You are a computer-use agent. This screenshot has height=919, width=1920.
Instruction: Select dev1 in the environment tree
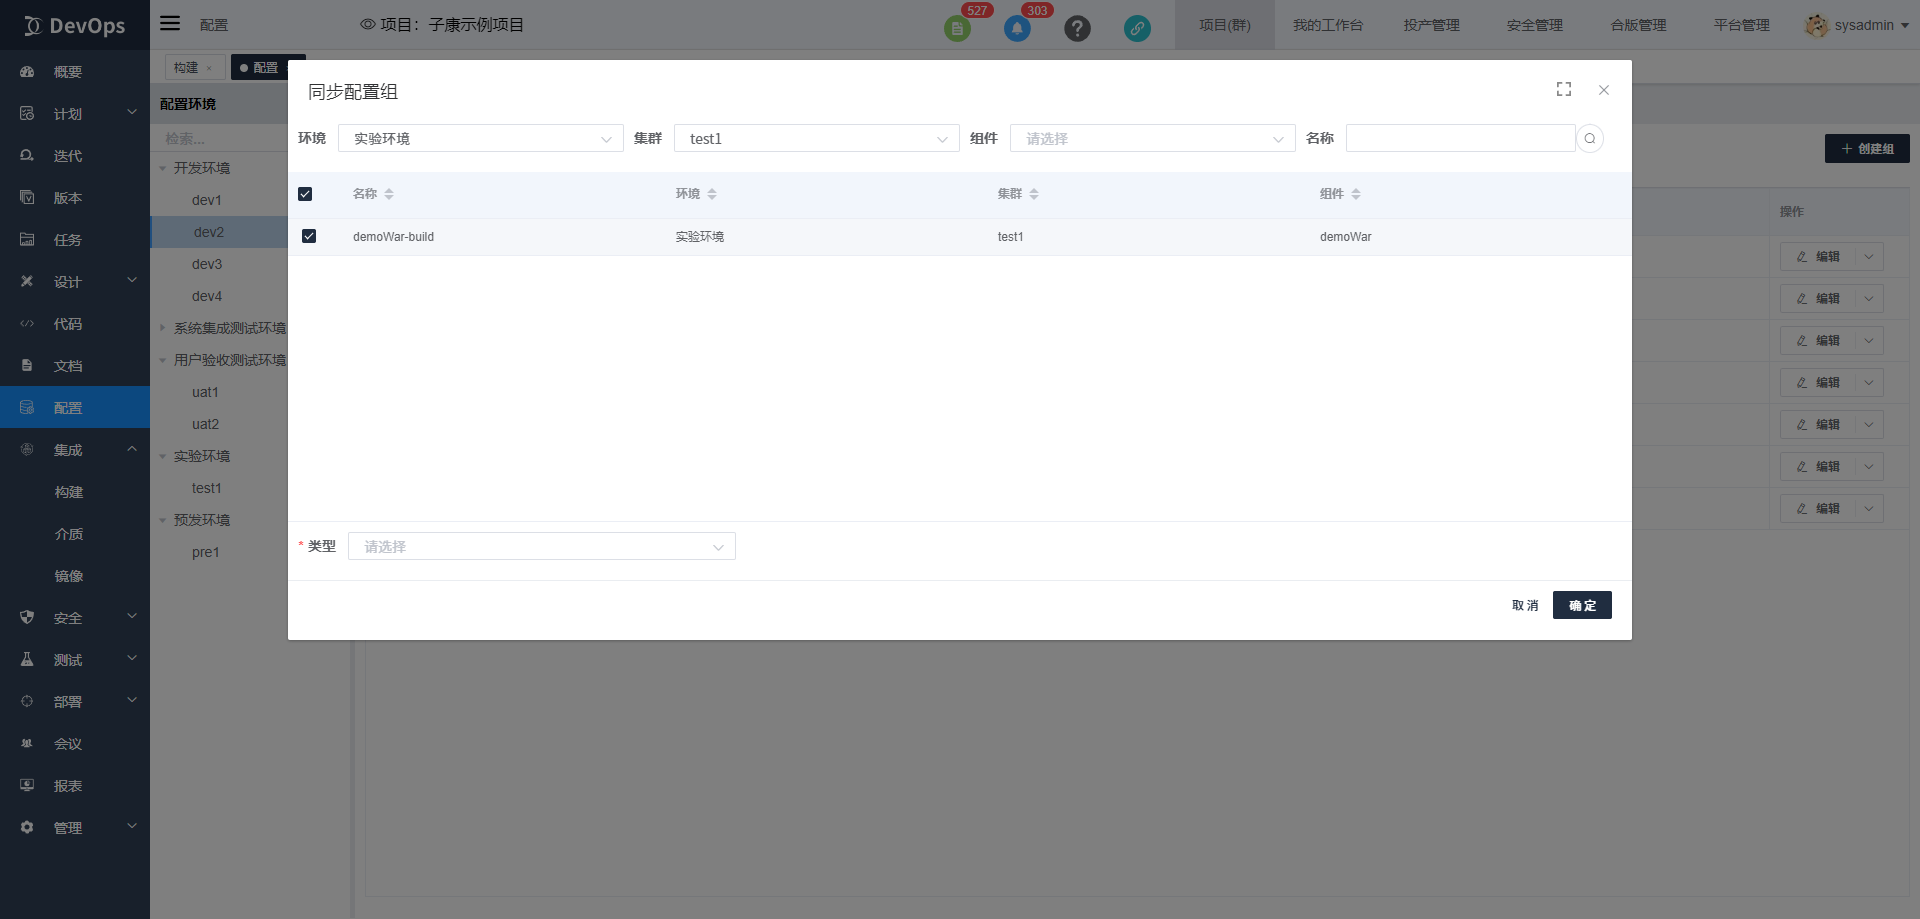(x=207, y=200)
